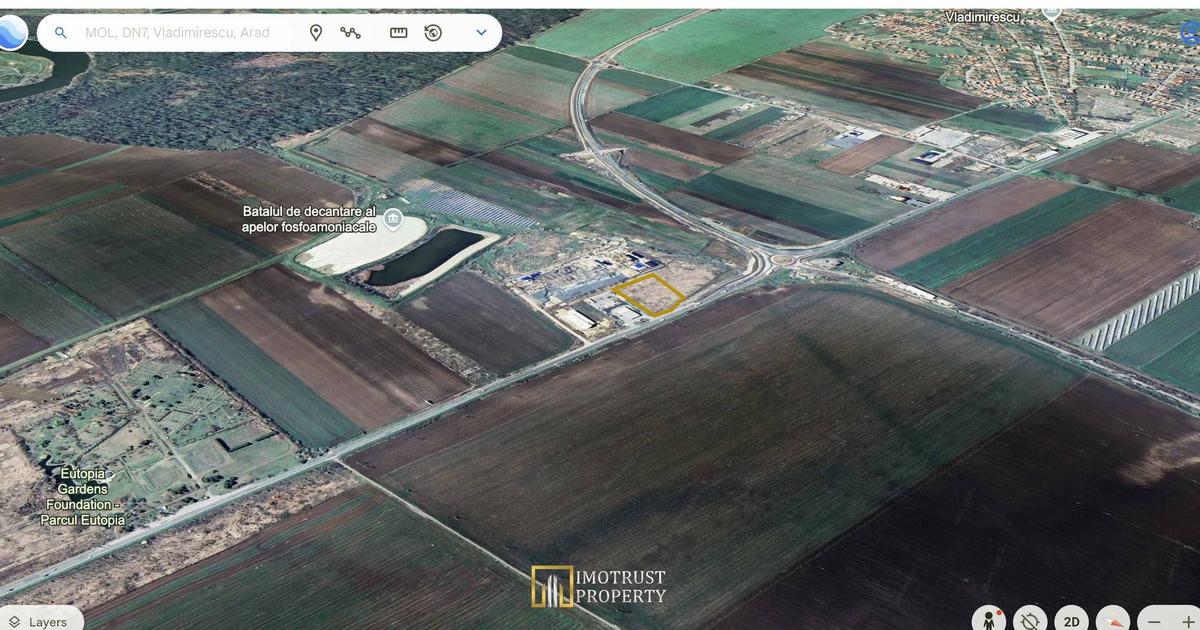1200x630 pixels.
Task: Open the Batalul de decantare place label
Action: click(x=309, y=219)
